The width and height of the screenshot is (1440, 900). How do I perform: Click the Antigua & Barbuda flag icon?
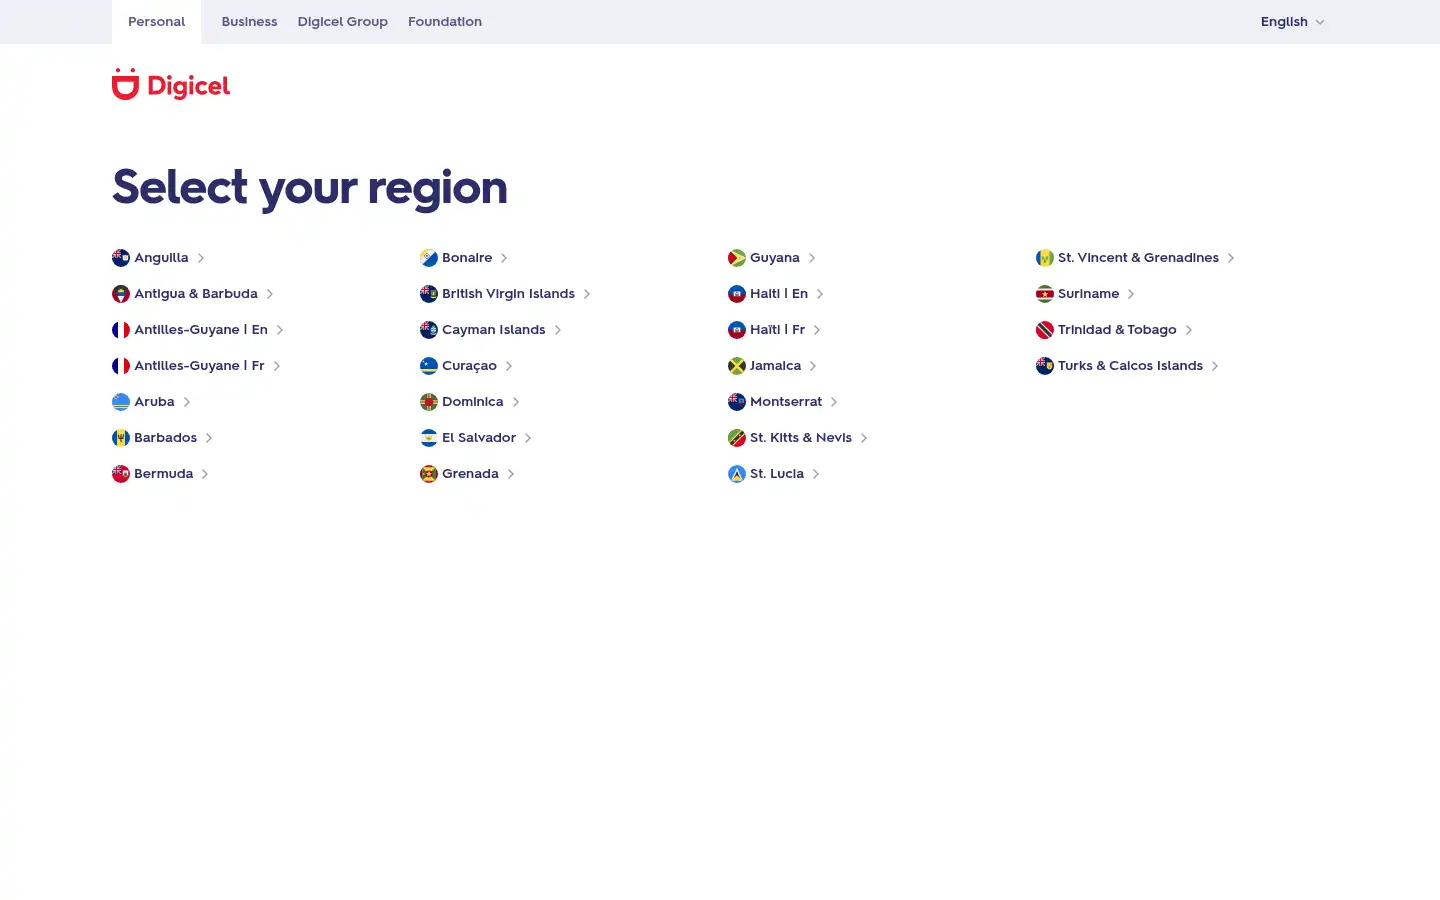click(121, 294)
